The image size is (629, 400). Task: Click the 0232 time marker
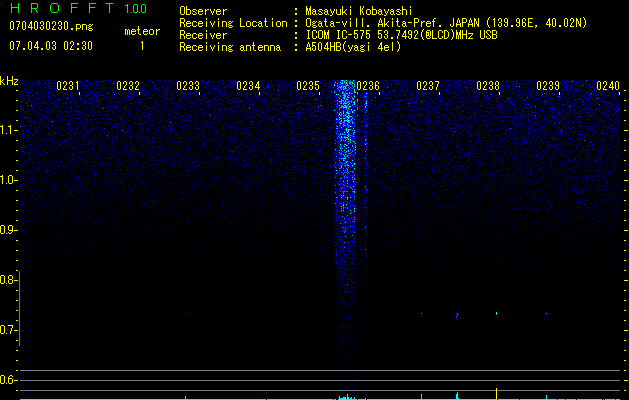(x=128, y=86)
